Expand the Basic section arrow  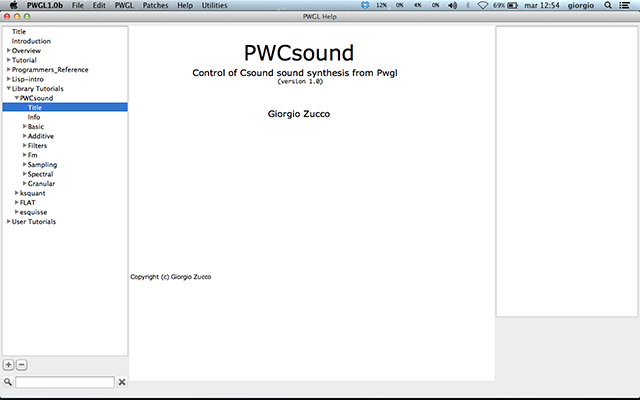24,126
